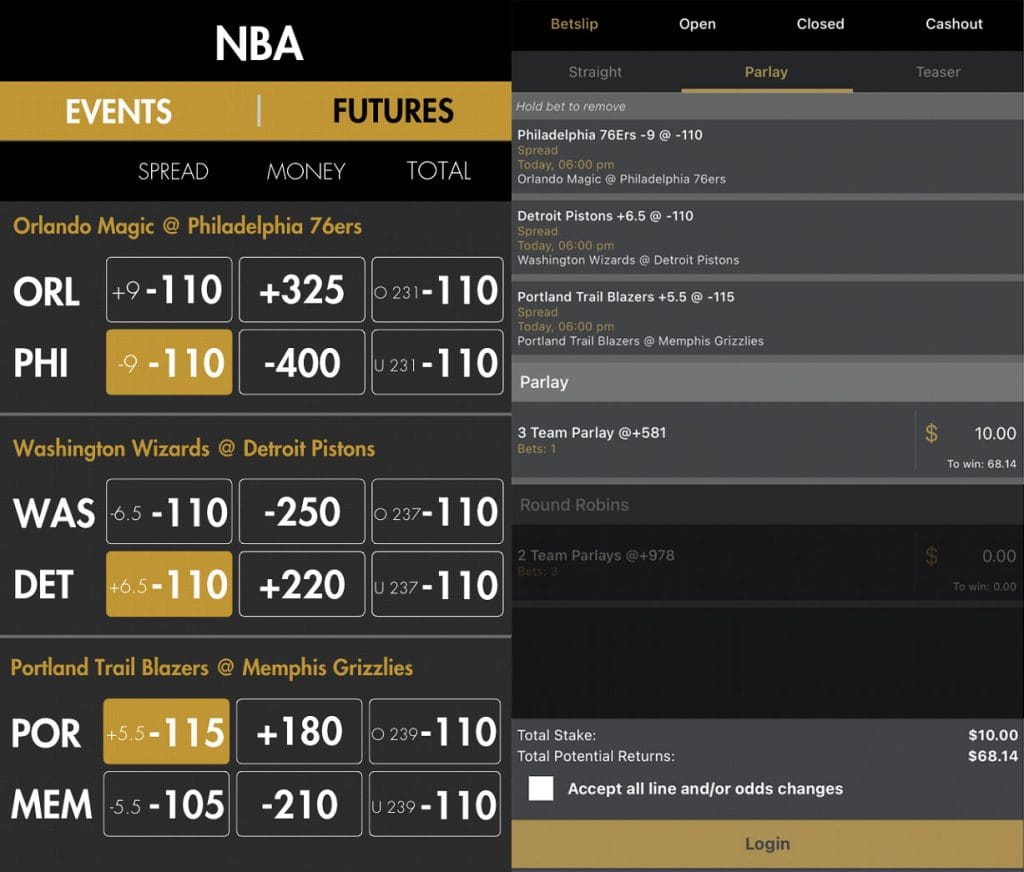Image resolution: width=1024 pixels, height=872 pixels.
Task: Select PHI -400 moneyline
Action: (x=302, y=362)
